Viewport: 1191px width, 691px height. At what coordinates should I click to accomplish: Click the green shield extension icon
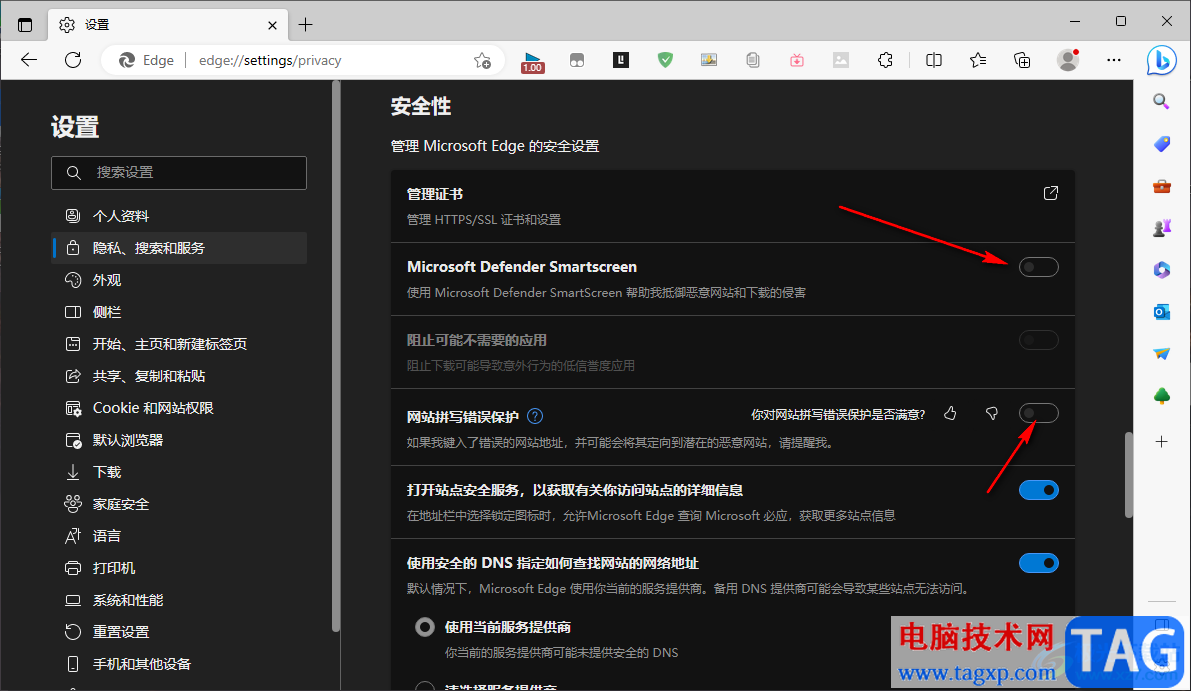click(x=665, y=60)
